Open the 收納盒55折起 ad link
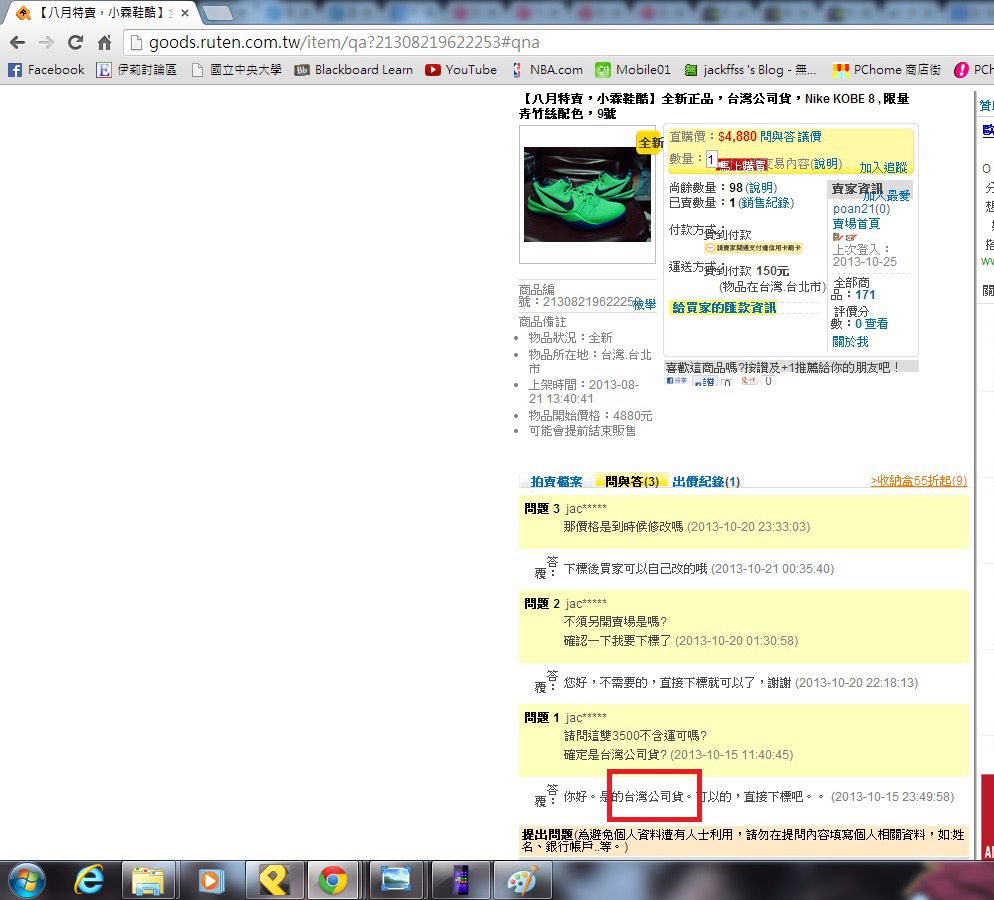Image resolution: width=994 pixels, height=900 pixels. point(919,480)
